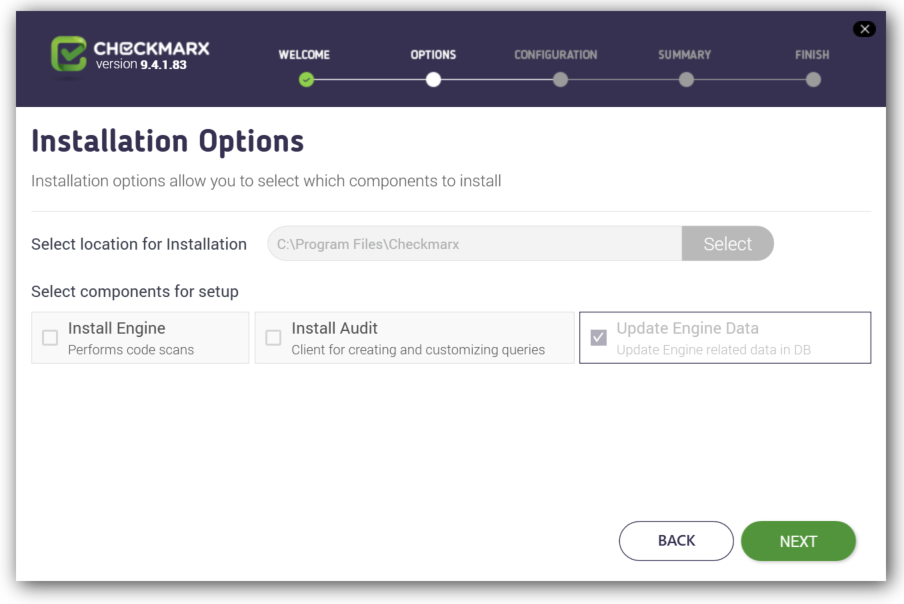Click the 'Install Audit' label text
The width and height of the screenshot is (904, 604).
click(334, 328)
